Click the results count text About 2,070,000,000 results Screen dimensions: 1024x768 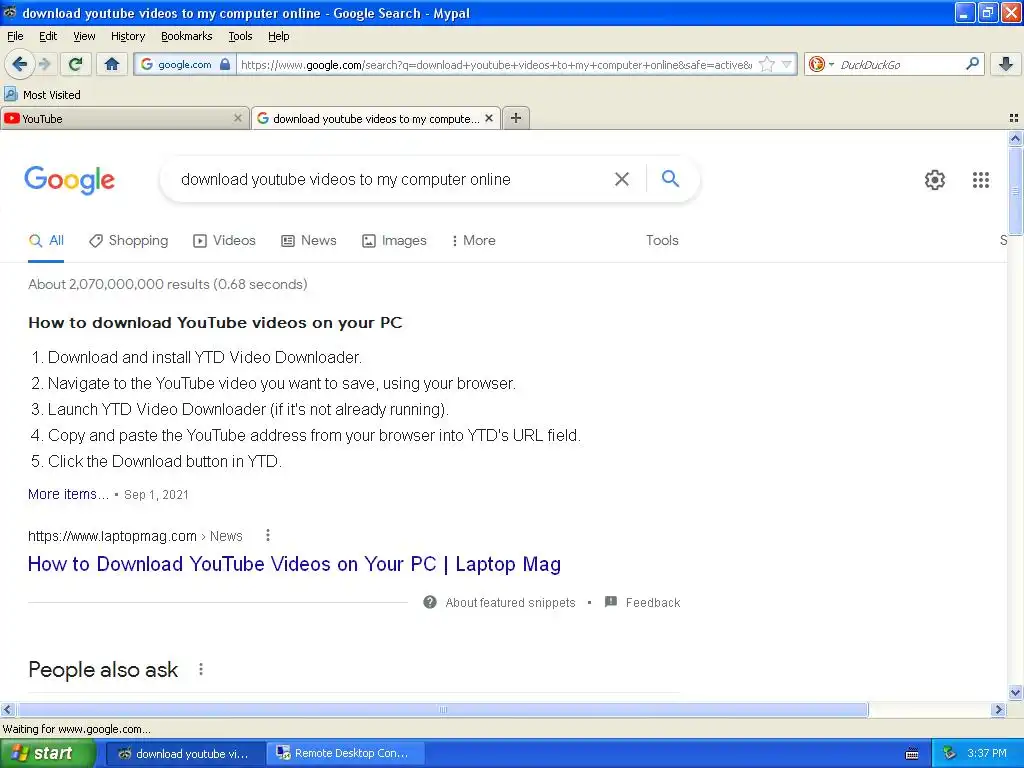(168, 284)
